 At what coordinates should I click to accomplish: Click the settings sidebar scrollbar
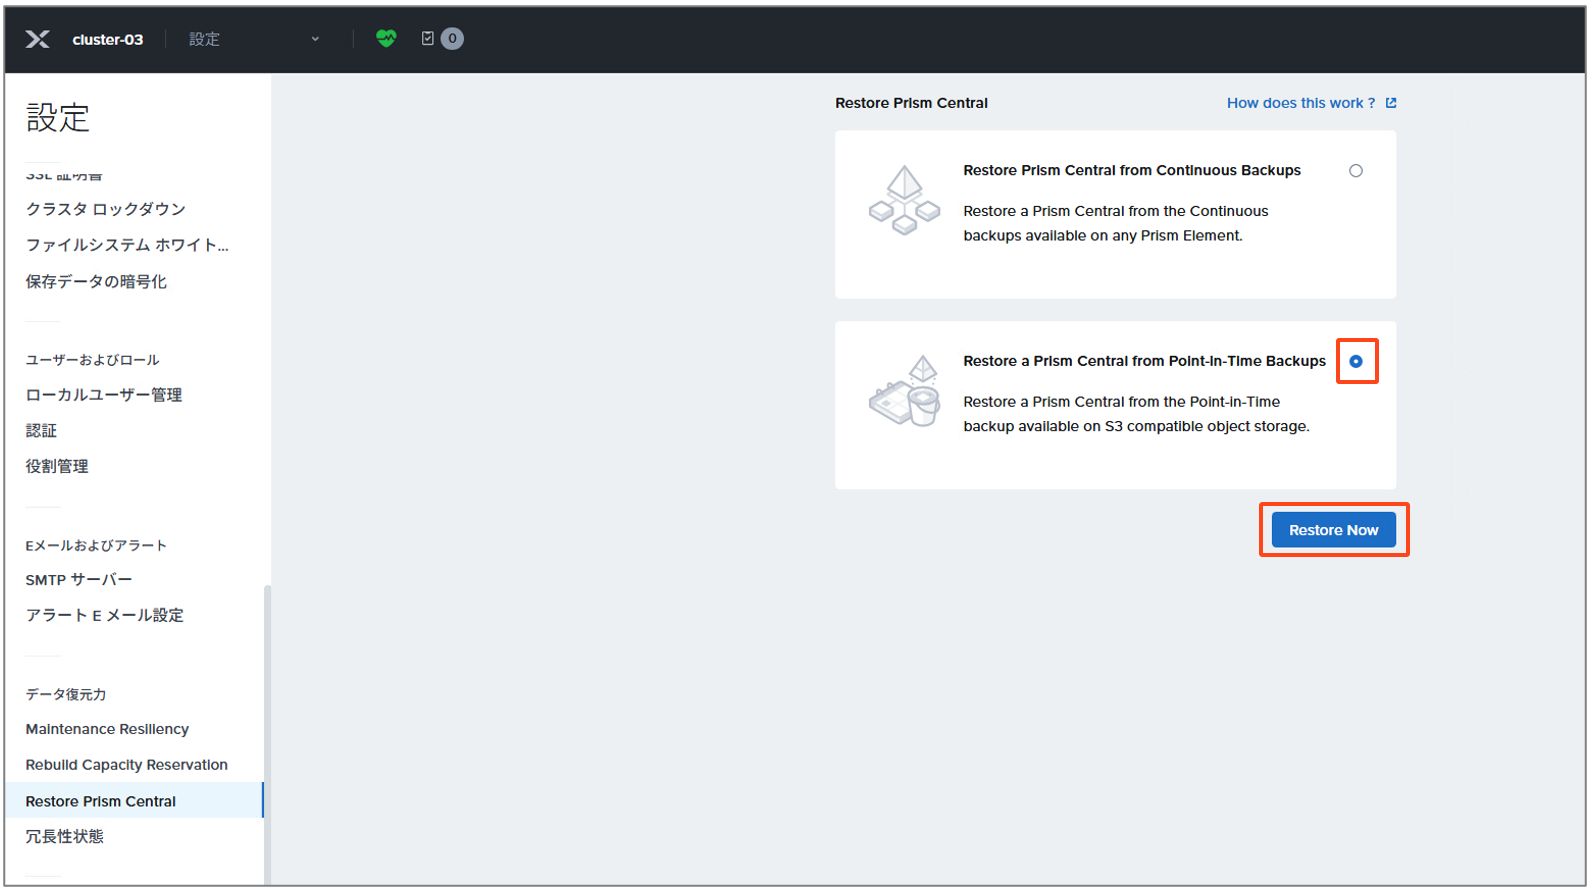pyautogui.click(x=267, y=734)
